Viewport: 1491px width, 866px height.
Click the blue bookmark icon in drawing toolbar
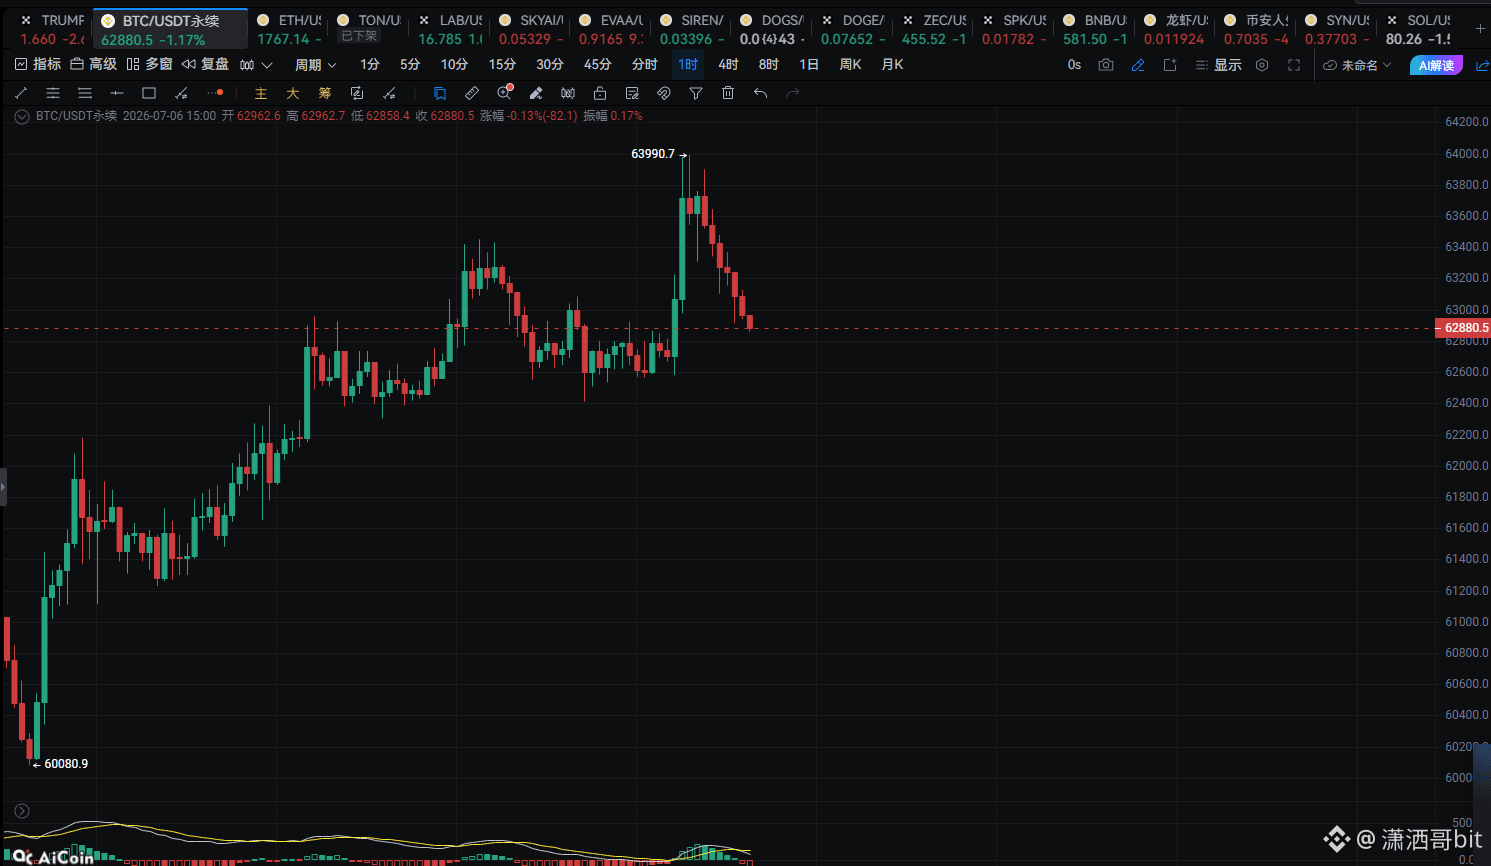click(440, 93)
